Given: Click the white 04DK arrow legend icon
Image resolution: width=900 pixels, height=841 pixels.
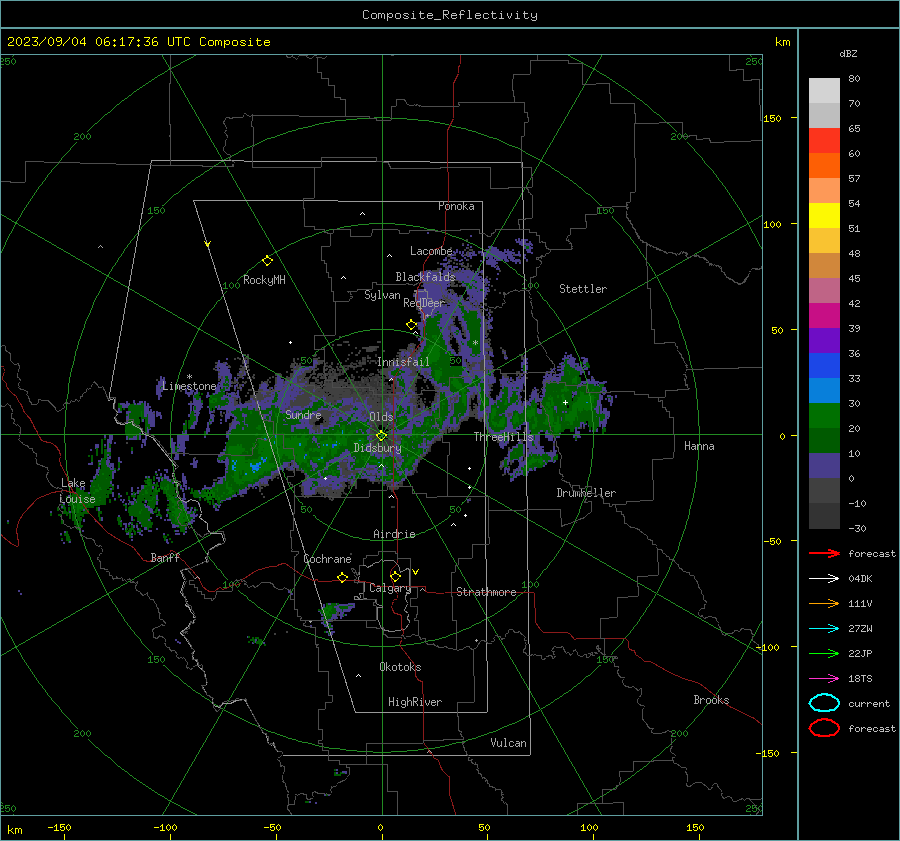Looking at the screenshot, I should click(x=824, y=578).
